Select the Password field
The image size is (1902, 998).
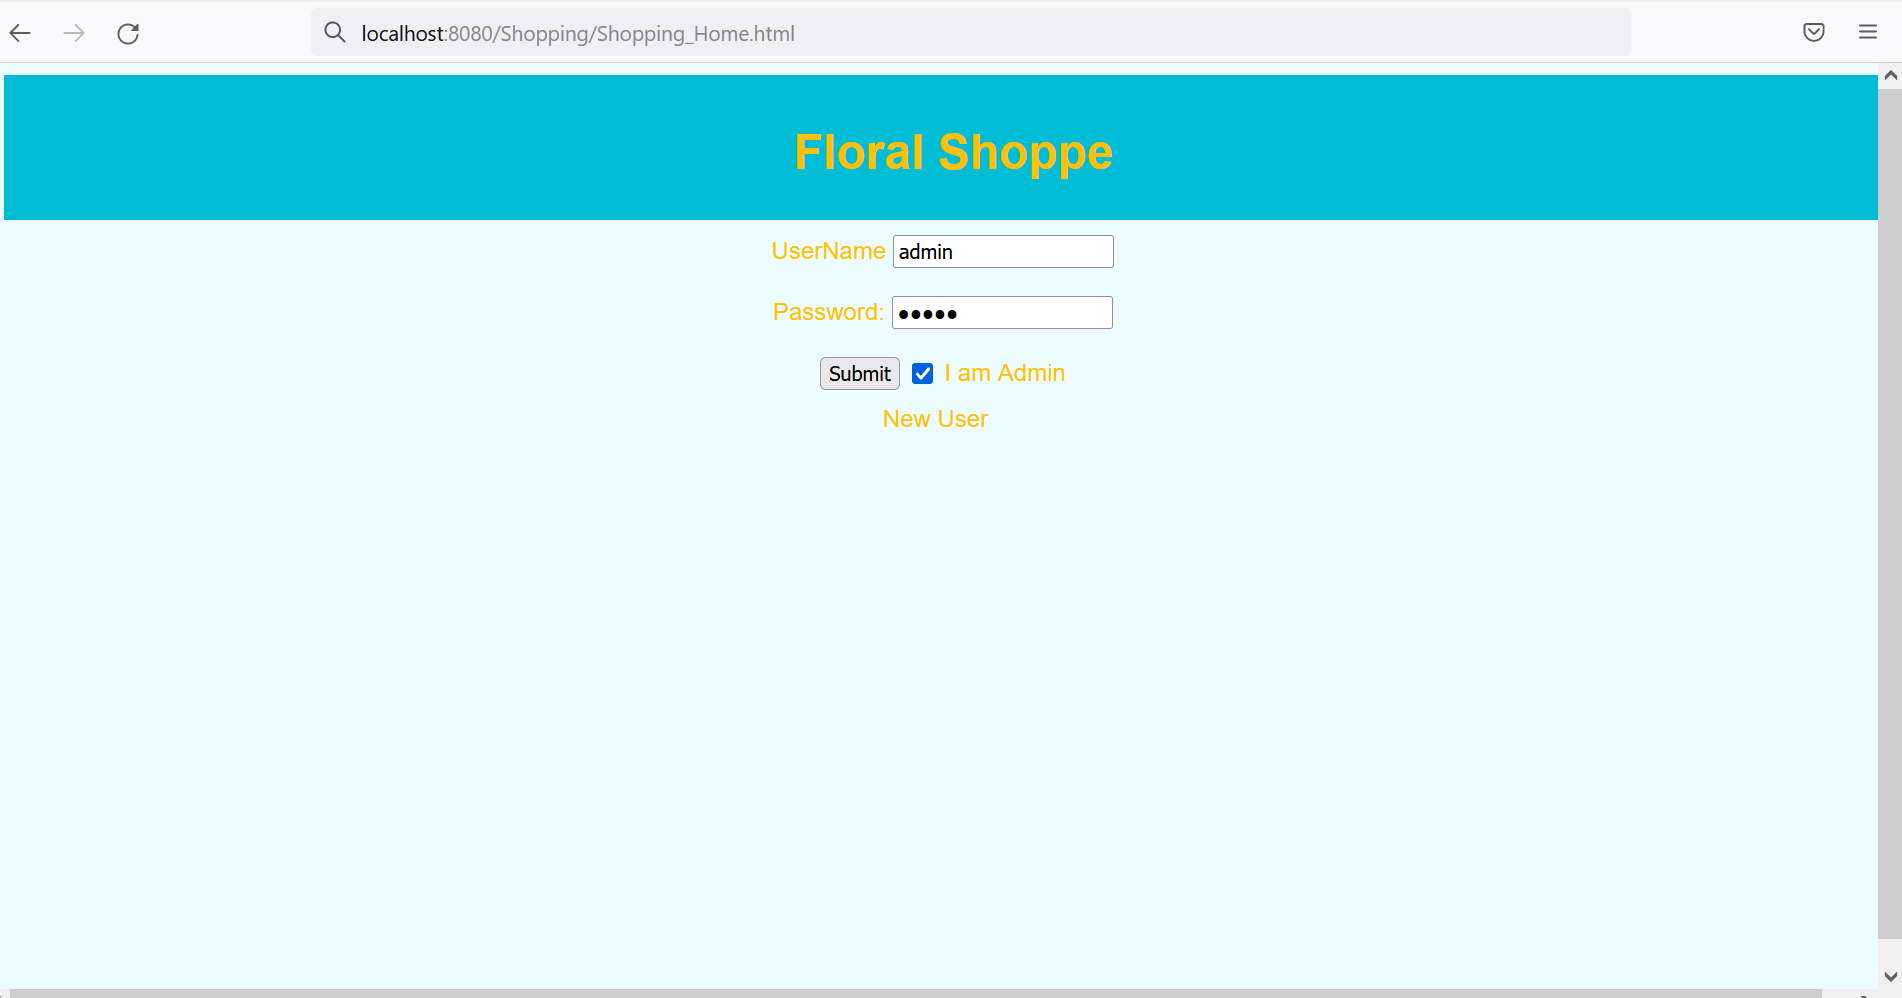[1002, 312]
